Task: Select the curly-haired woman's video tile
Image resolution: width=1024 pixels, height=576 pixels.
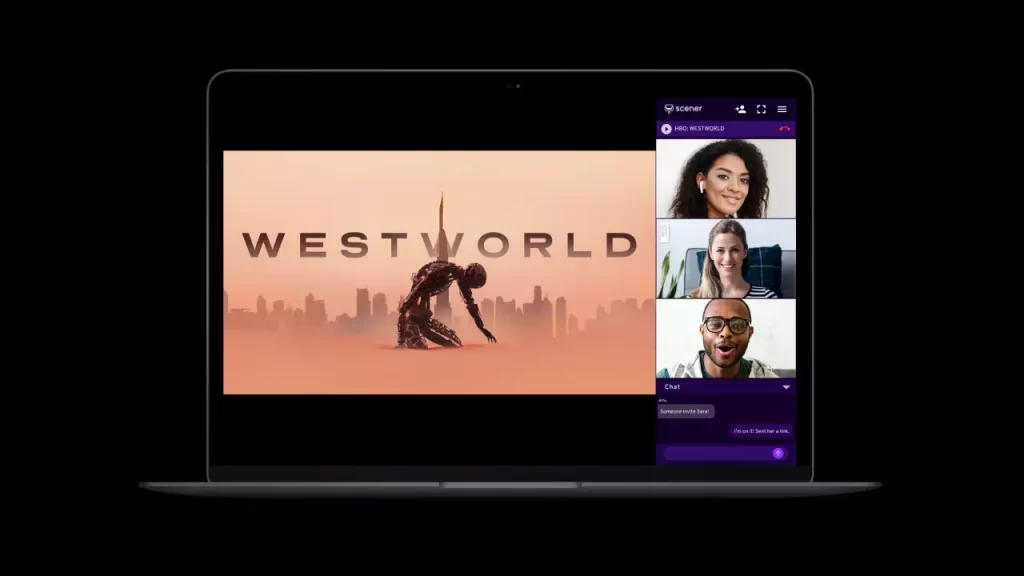Action: point(726,178)
